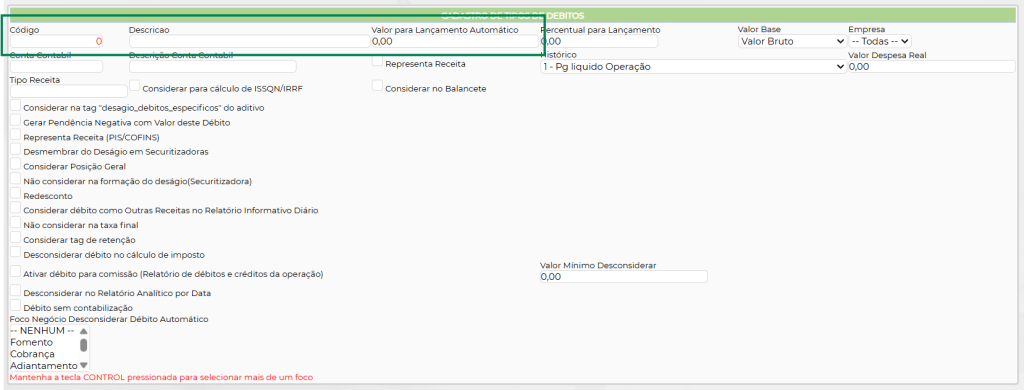Viewport: 1024px width, 390px height.
Task: Click the Descricao text field
Action: click(x=249, y=41)
